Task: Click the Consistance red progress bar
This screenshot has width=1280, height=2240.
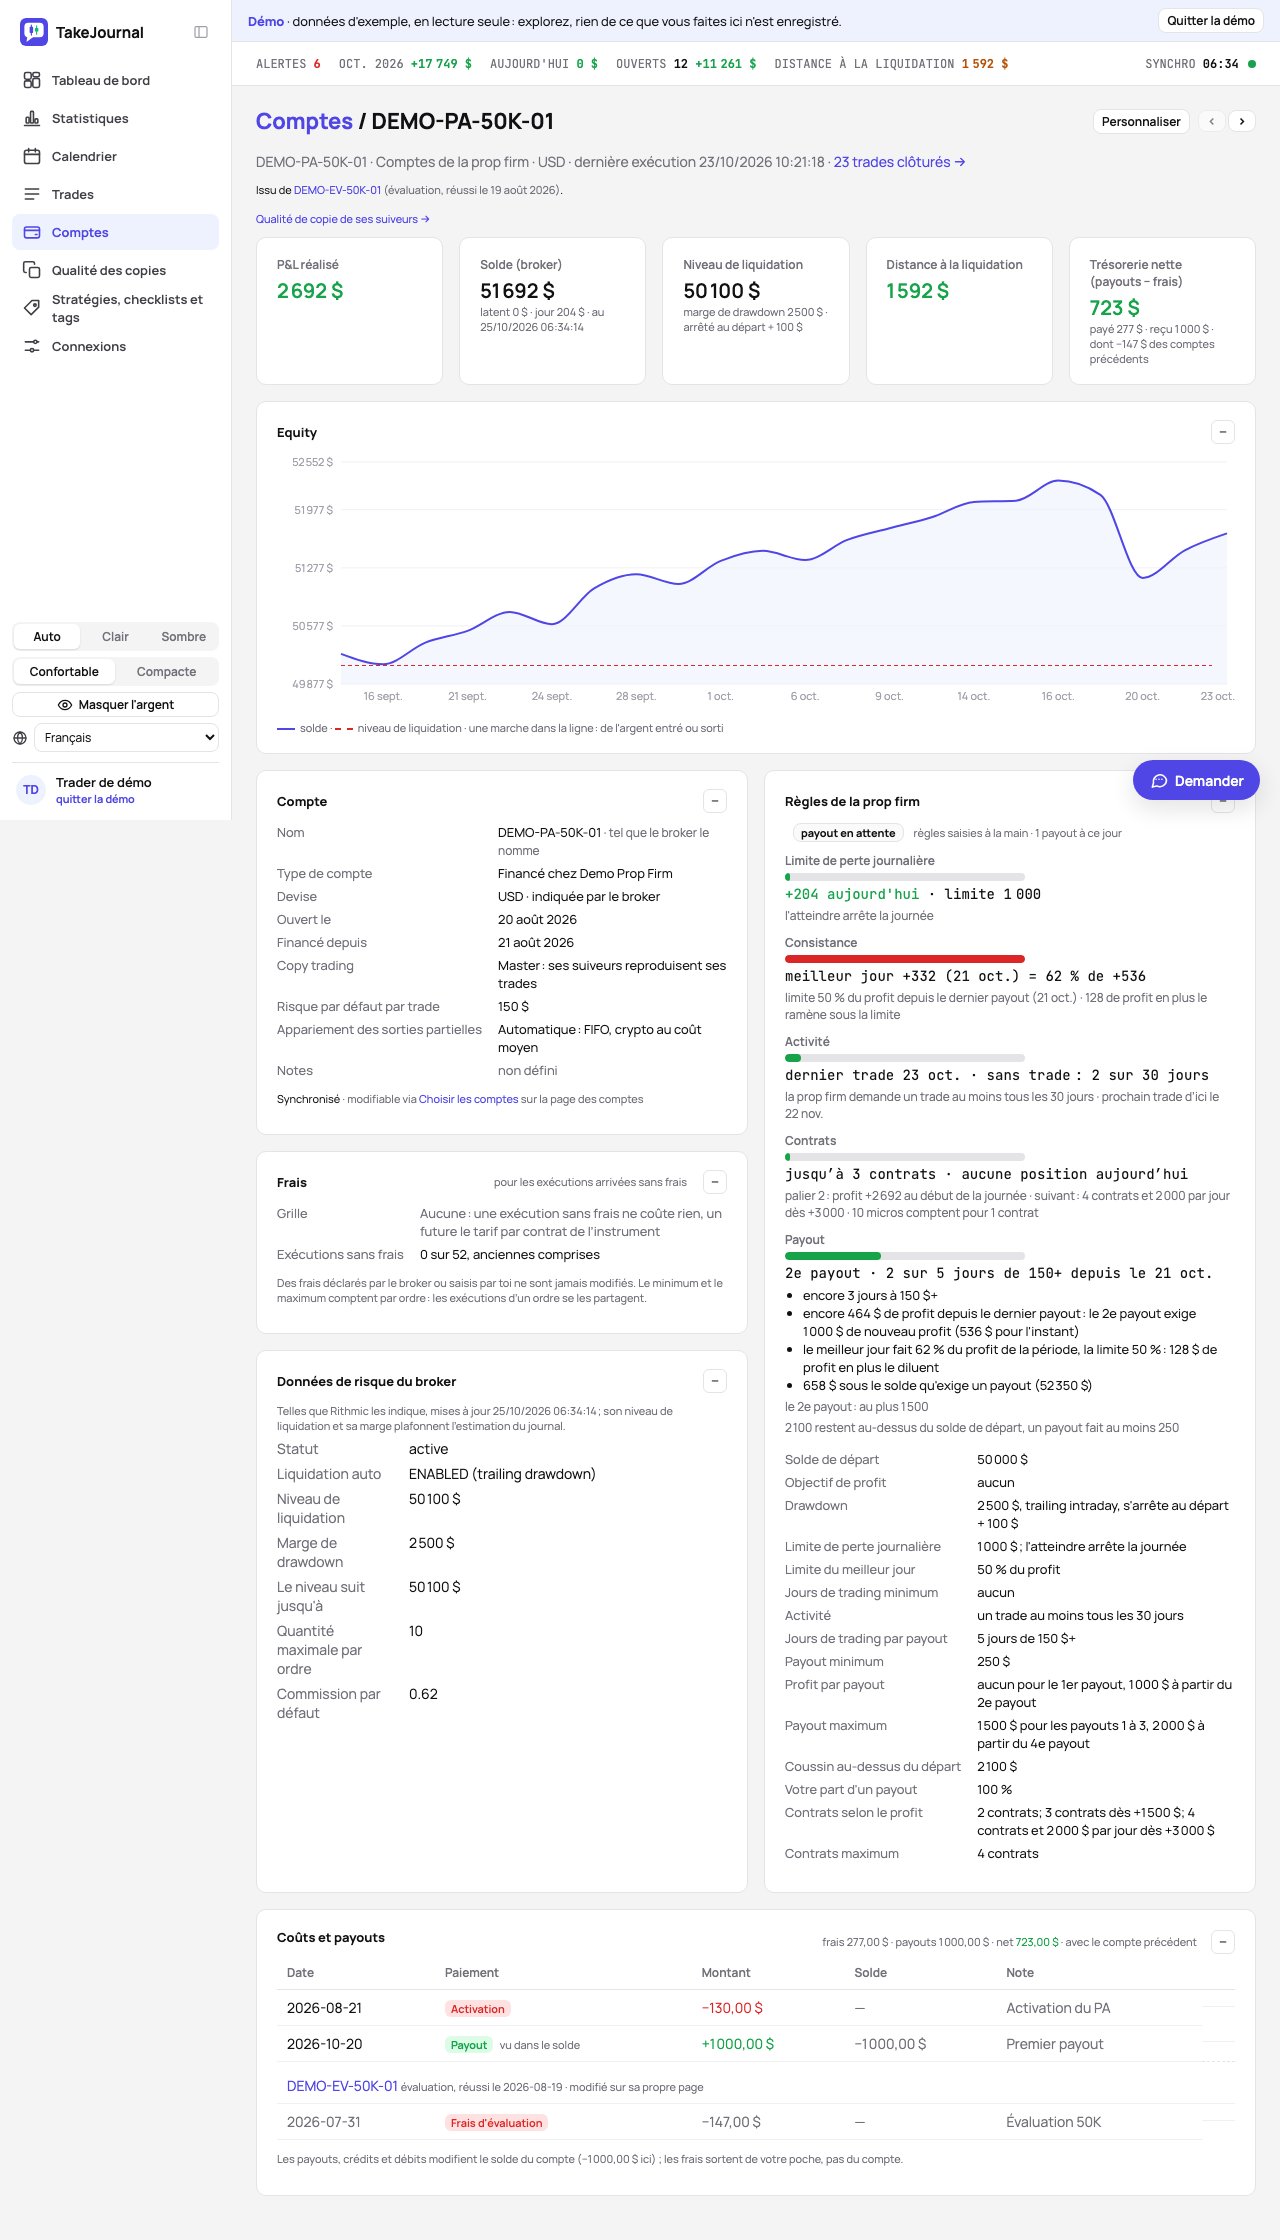Action: [905, 959]
